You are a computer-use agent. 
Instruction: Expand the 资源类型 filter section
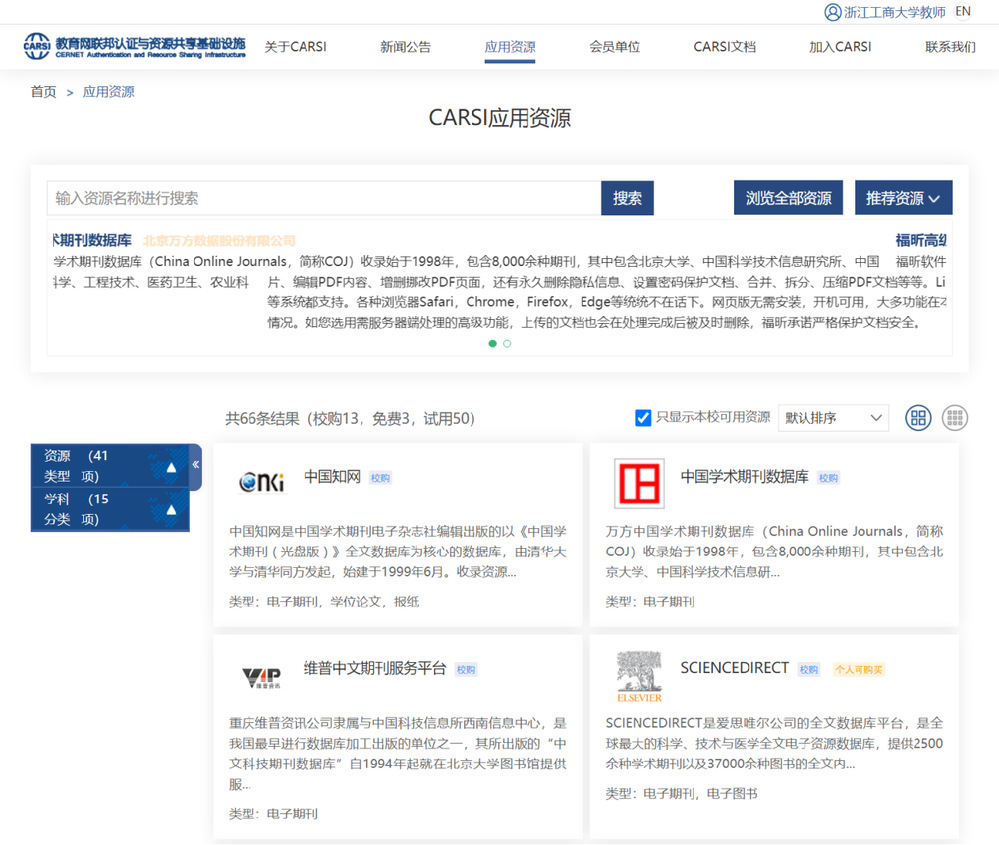click(171, 467)
